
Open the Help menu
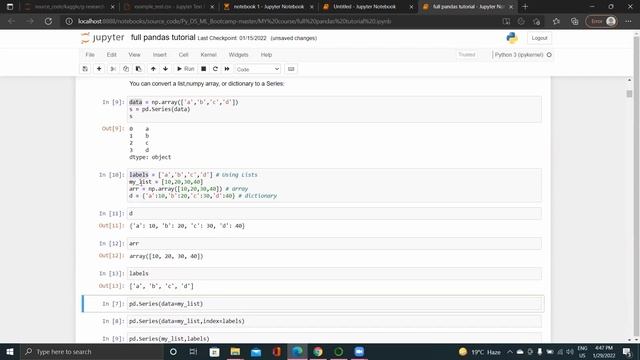tap(266, 55)
